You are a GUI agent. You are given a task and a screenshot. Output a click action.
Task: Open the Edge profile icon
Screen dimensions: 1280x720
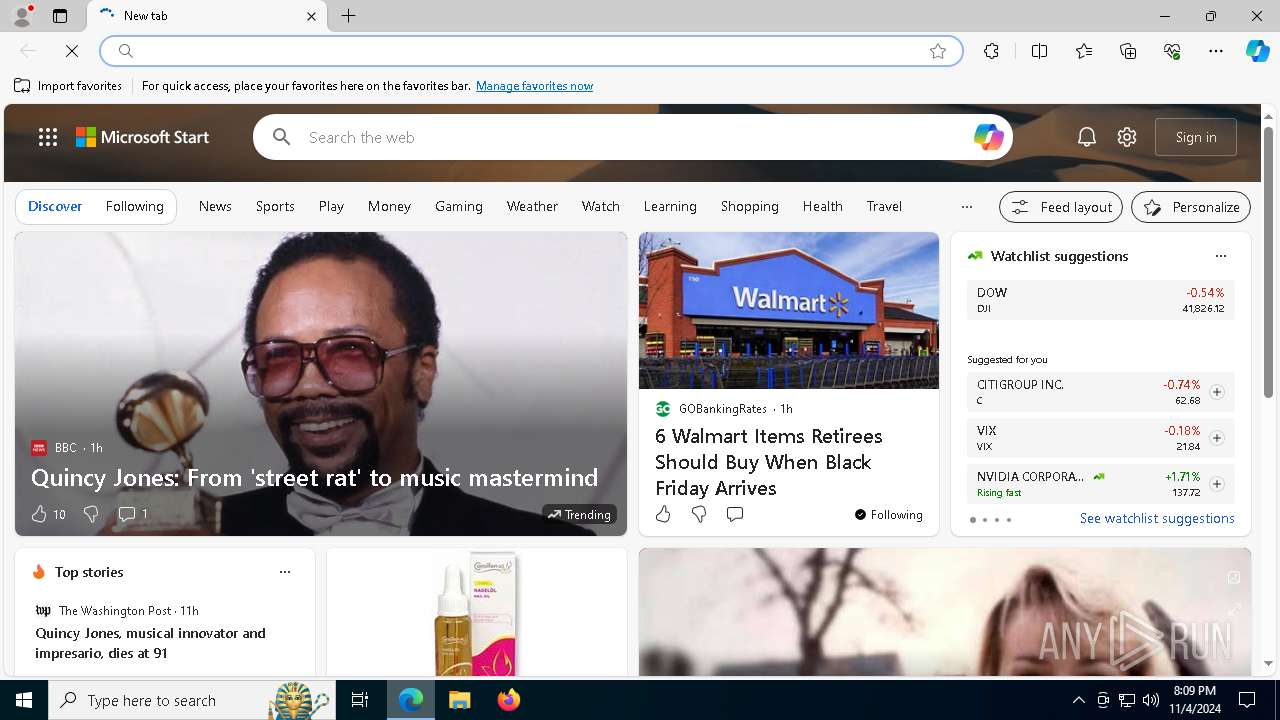(x=22, y=16)
